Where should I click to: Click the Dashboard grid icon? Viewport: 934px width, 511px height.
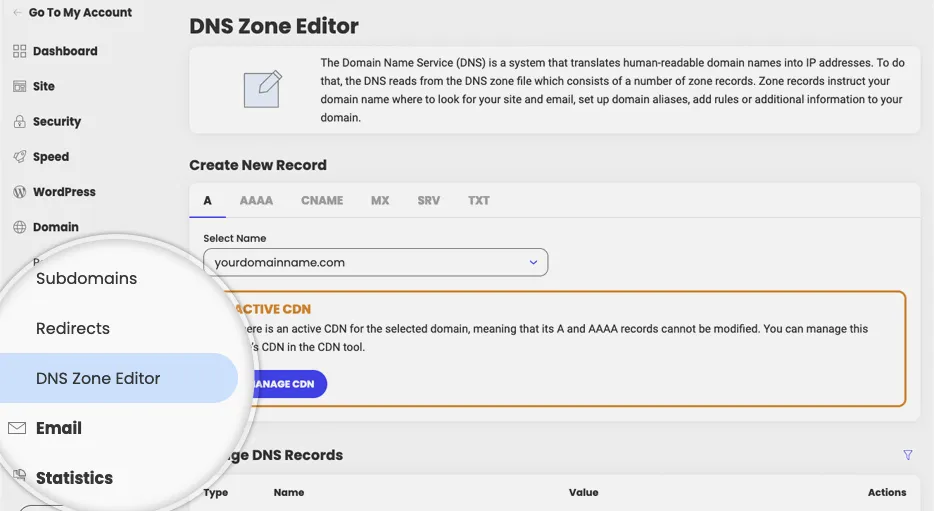pos(20,51)
